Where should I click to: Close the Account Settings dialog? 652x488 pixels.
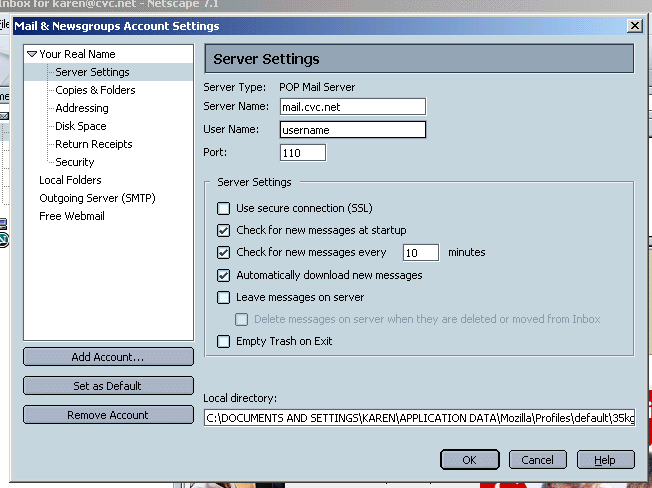pyautogui.click(x=635, y=26)
